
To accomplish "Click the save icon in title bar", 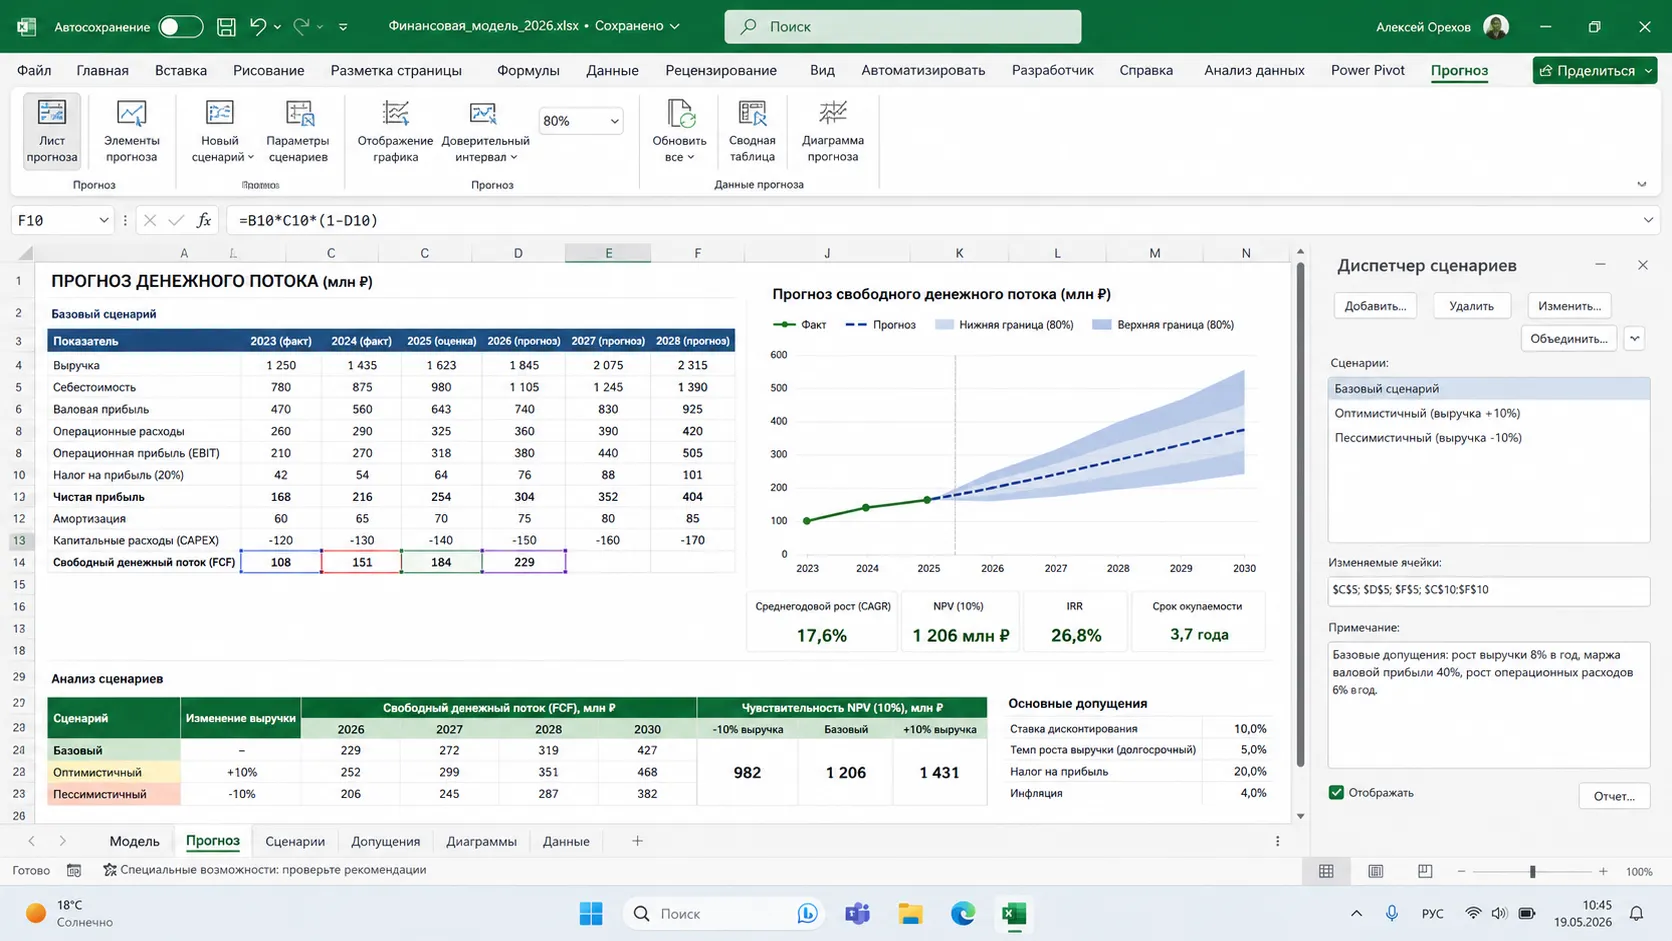I will pos(227,27).
